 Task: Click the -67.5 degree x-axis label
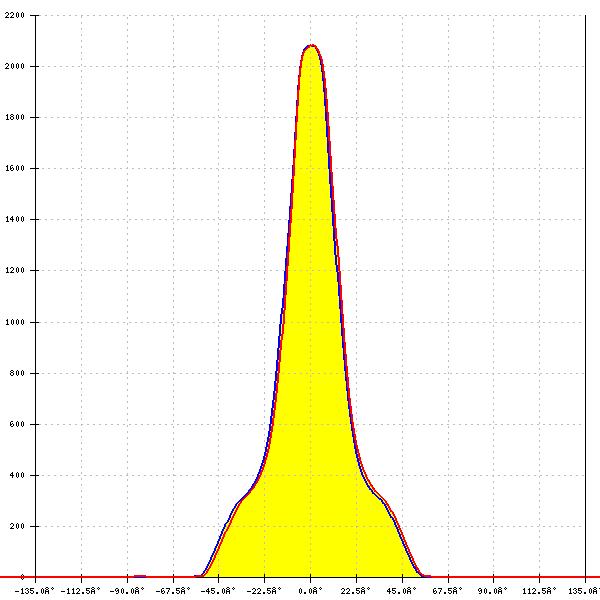coord(173,591)
